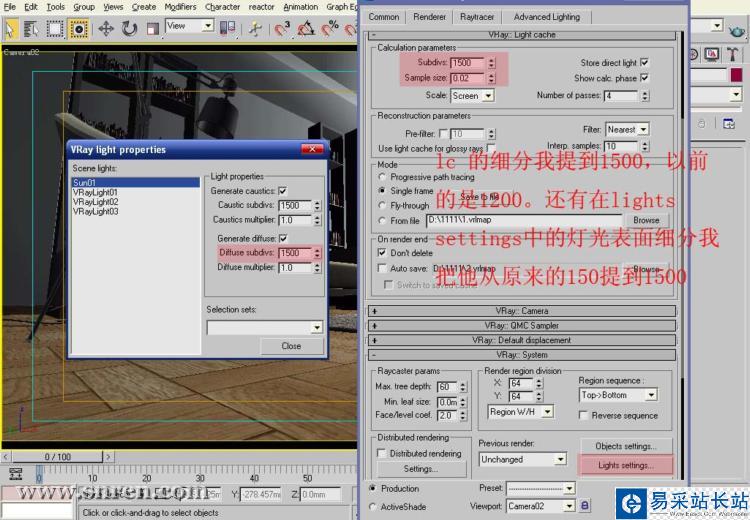Toggle the Percent Snap icon
Screen dimensions: 750x520
pos(330,29)
